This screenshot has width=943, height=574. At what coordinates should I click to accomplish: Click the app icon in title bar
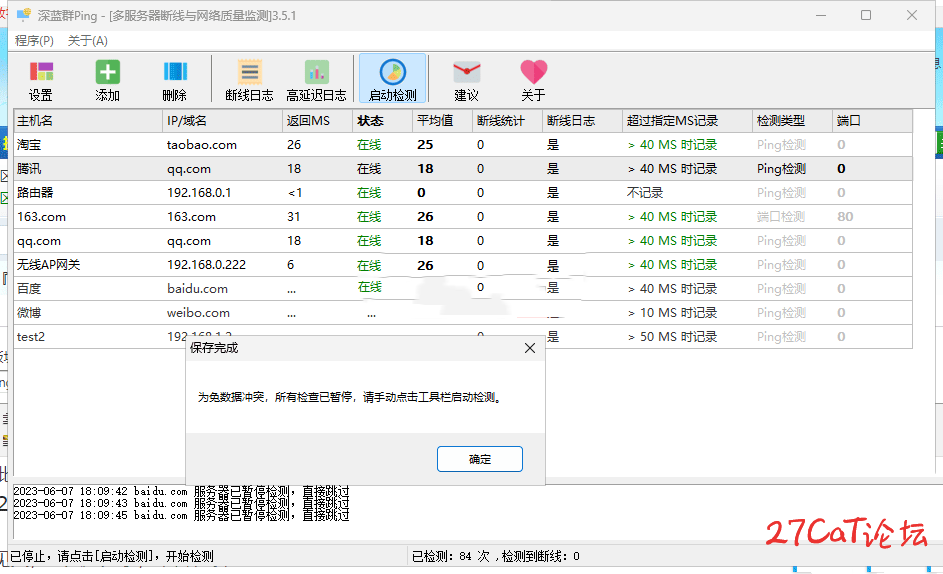(x=23, y=15)
